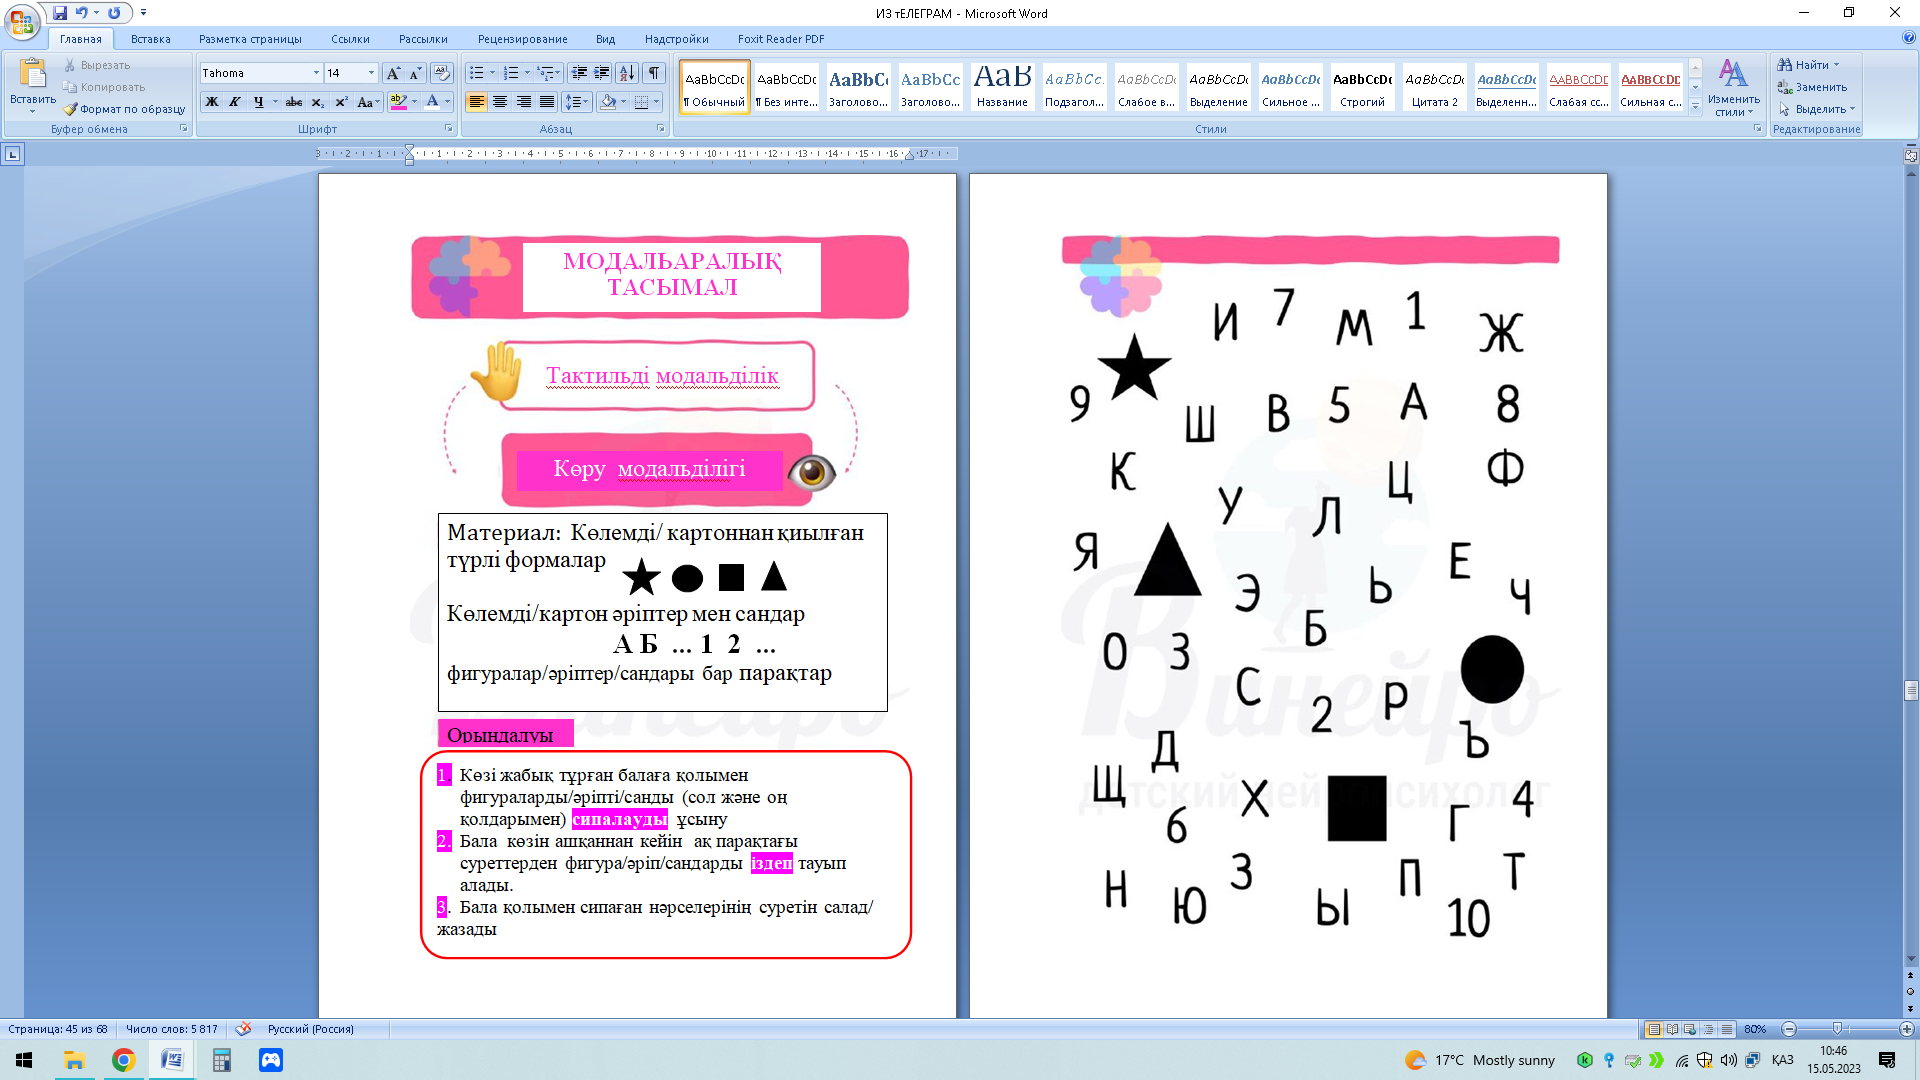The image size is (1920, 1080).
Task: Toggle justify text alignment
Action: pos(547,102)
